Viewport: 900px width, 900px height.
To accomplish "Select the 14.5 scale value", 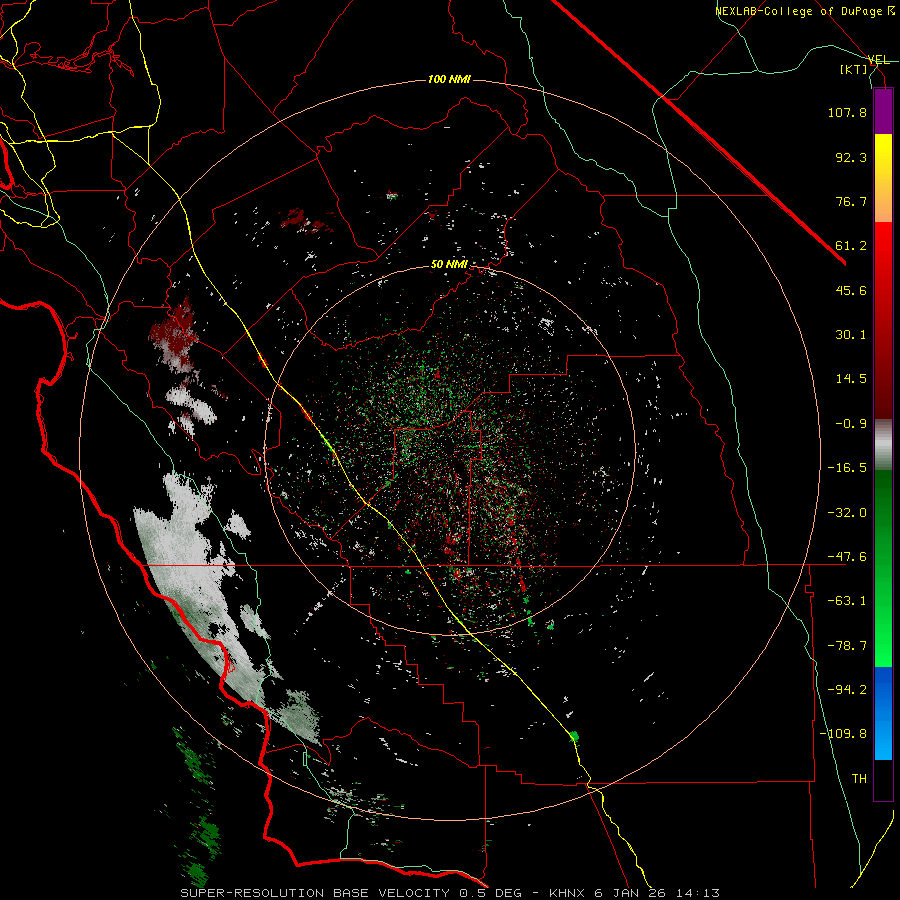I will pyautogui.click(x=851, y=379).
